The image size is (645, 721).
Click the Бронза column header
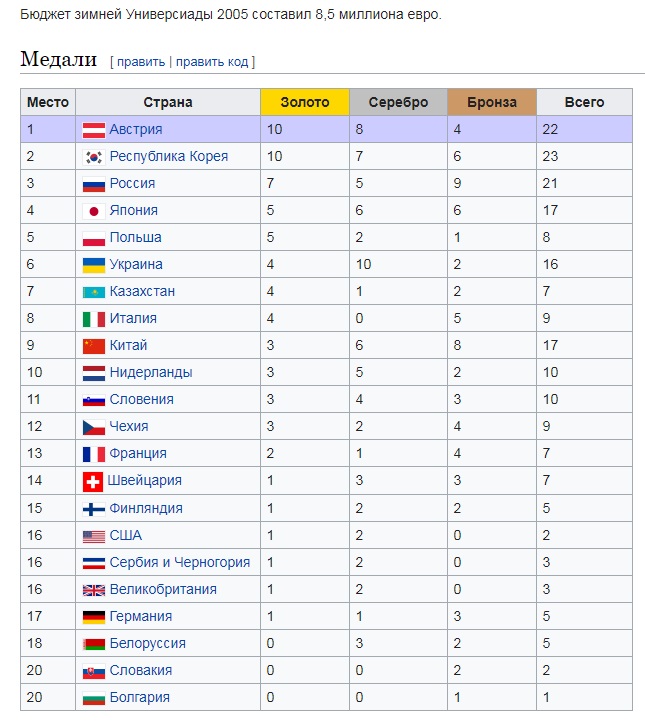coord(492,102)
